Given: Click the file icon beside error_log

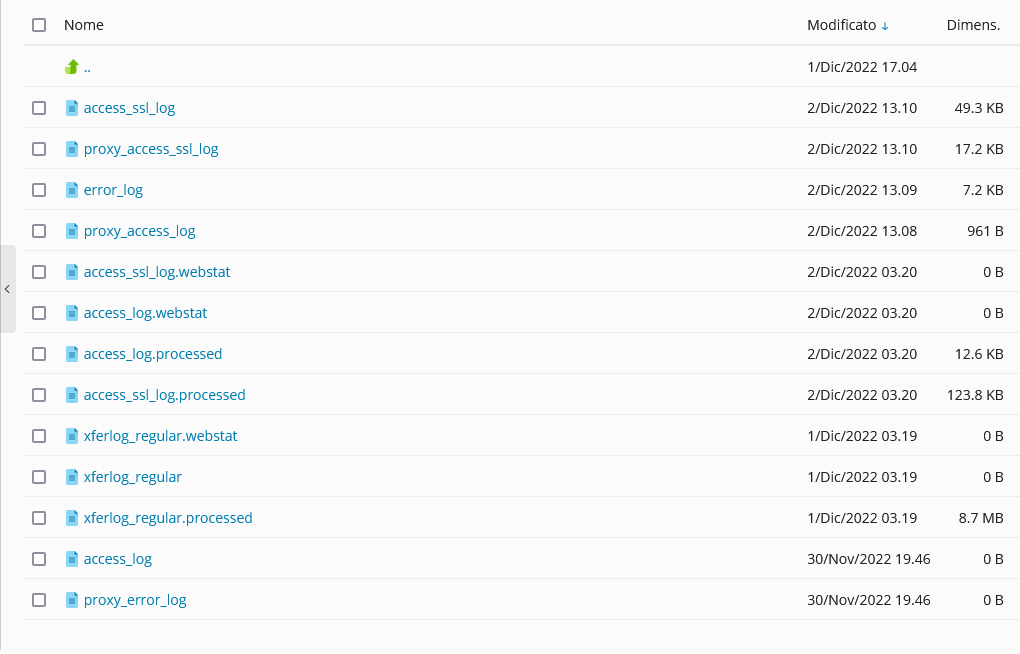Looking at the screenshot, I should [72, 190].
